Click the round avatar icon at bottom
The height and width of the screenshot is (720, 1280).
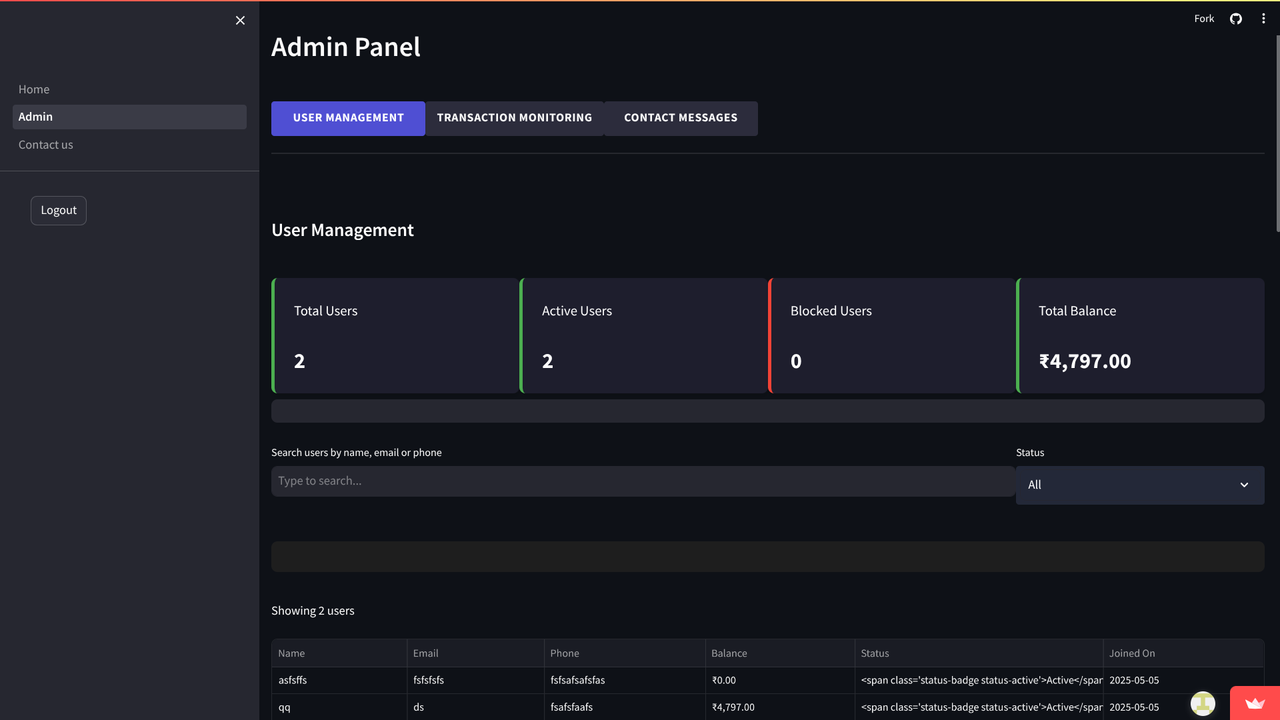1203,703
